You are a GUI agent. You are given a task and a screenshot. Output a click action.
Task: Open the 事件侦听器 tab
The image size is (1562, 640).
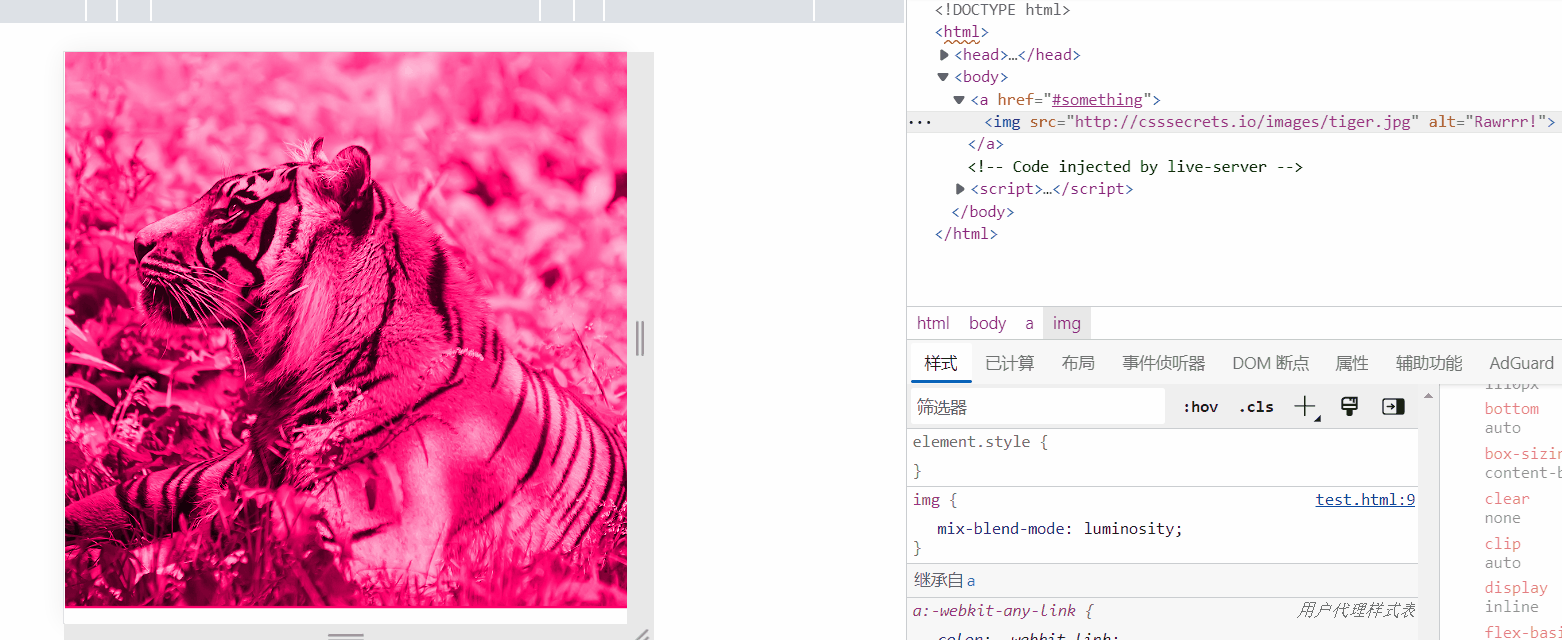click(1163, 363)
